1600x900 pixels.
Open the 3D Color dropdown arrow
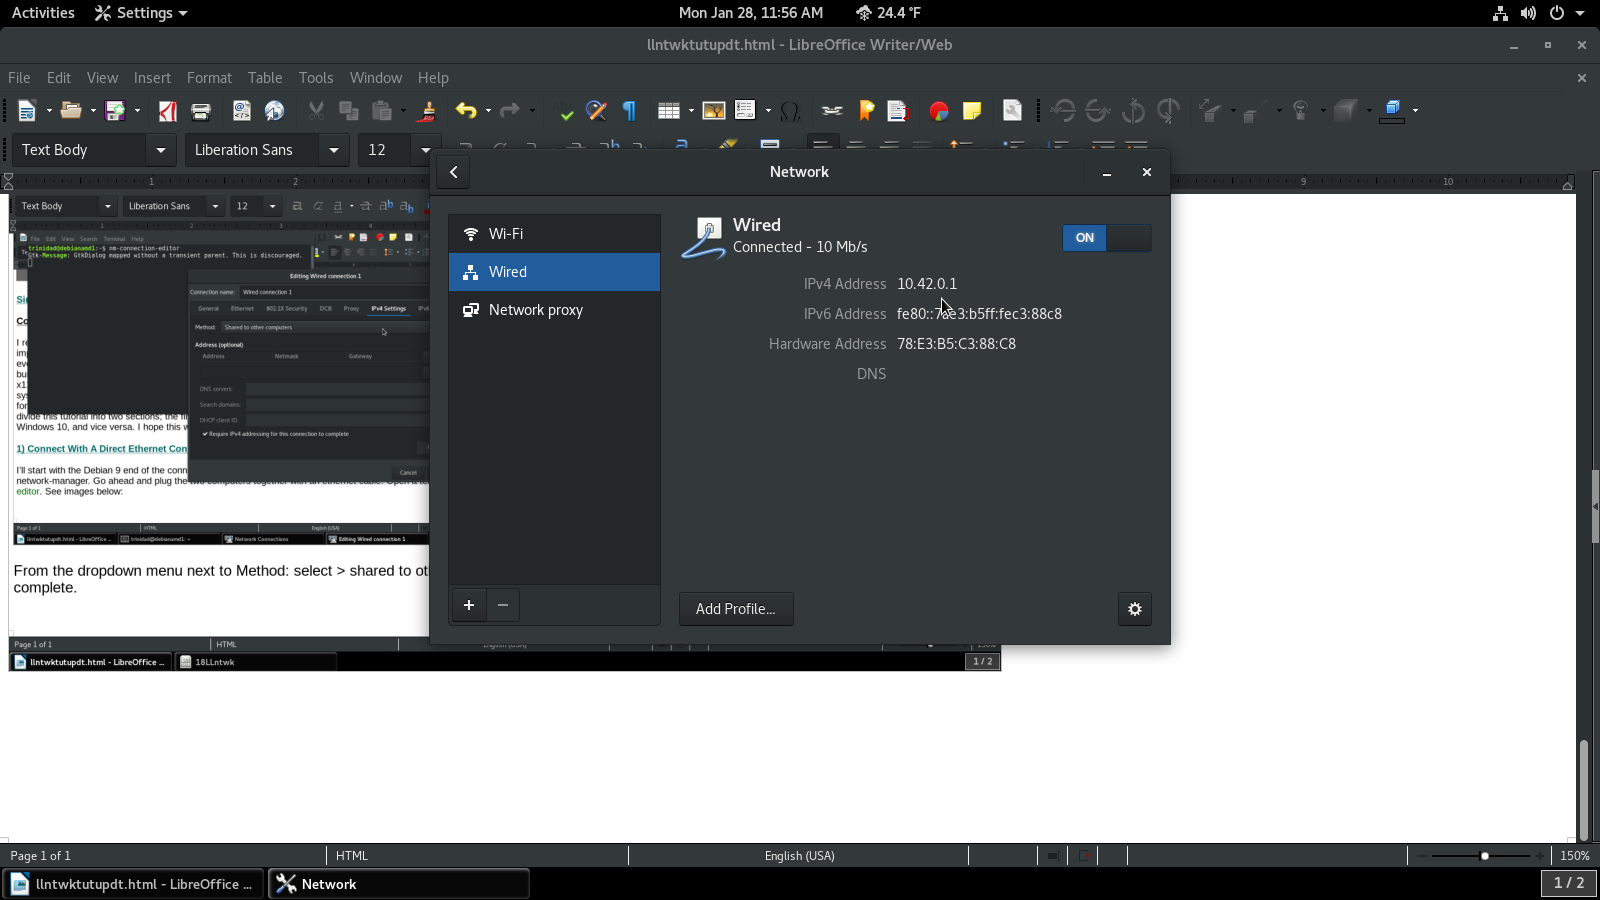click(x=1415, y=111)
